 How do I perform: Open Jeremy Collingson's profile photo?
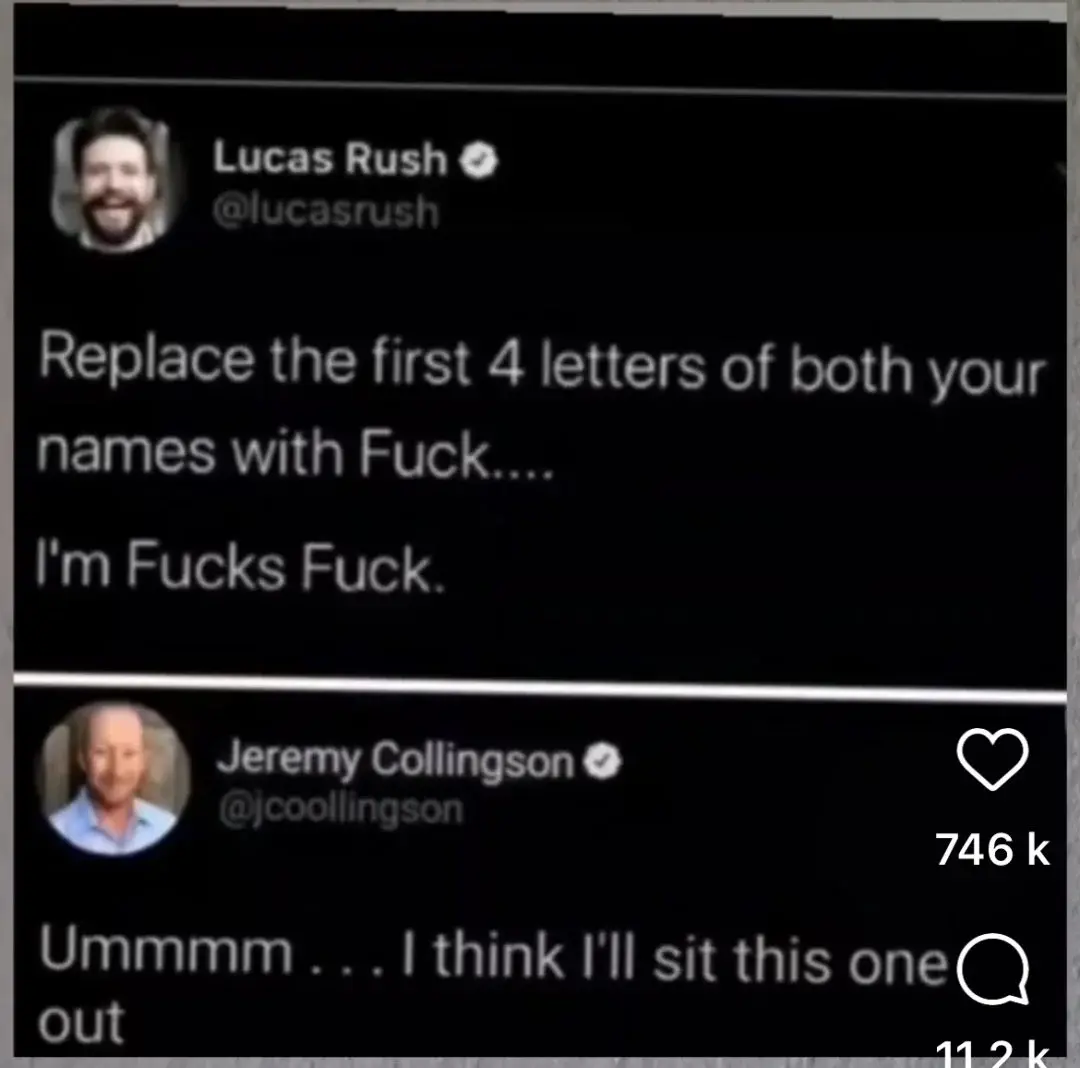click(114, 779)
